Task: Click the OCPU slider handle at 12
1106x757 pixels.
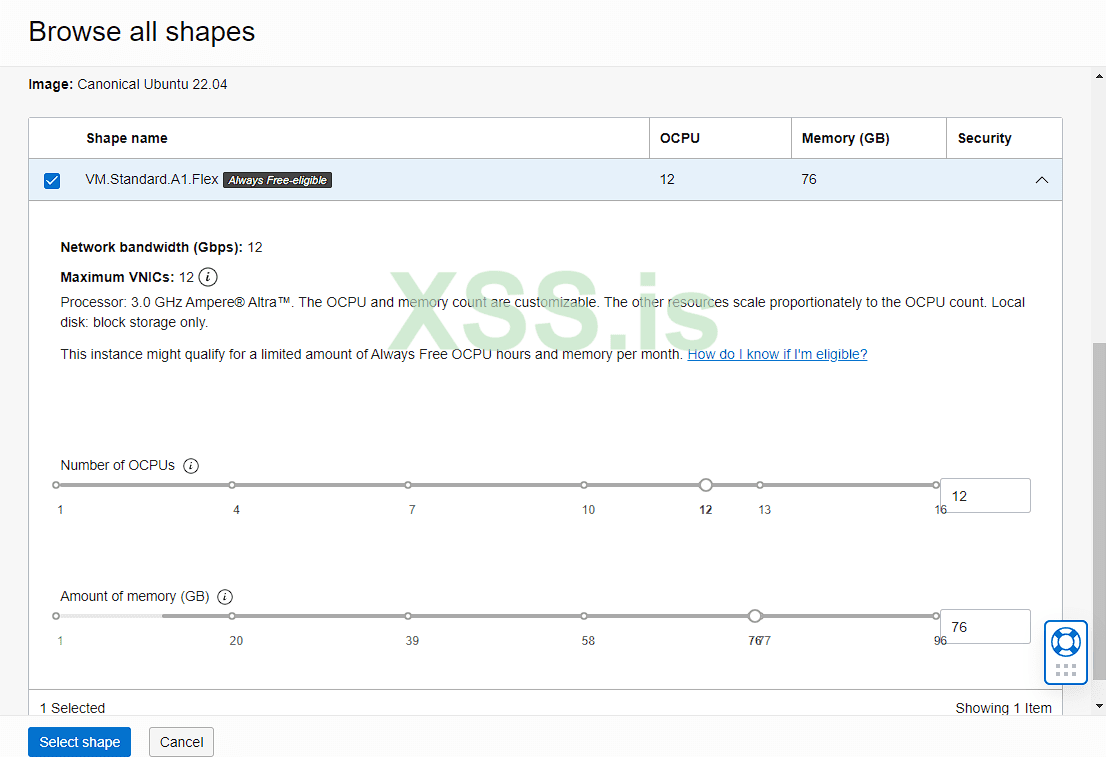Action: point(706,485)
